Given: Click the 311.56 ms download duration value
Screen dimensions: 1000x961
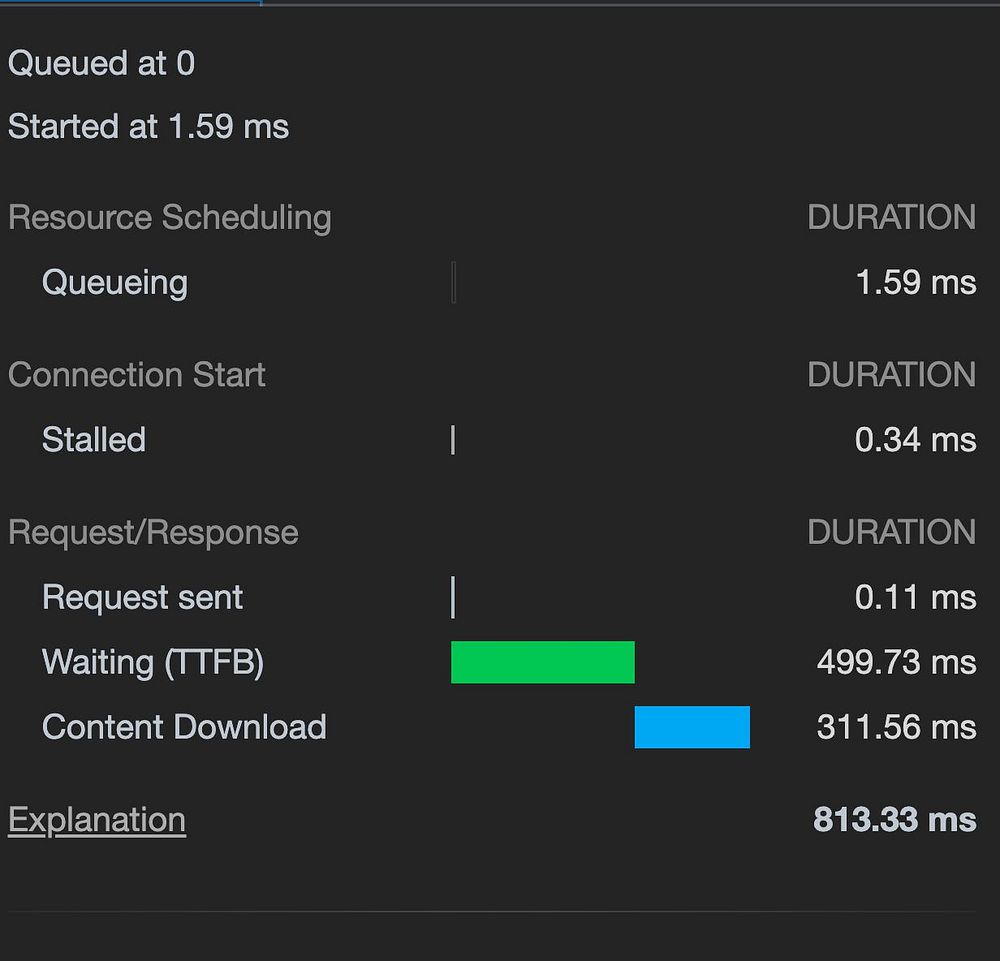Looking at the screenshot, I should click(896, 727).
